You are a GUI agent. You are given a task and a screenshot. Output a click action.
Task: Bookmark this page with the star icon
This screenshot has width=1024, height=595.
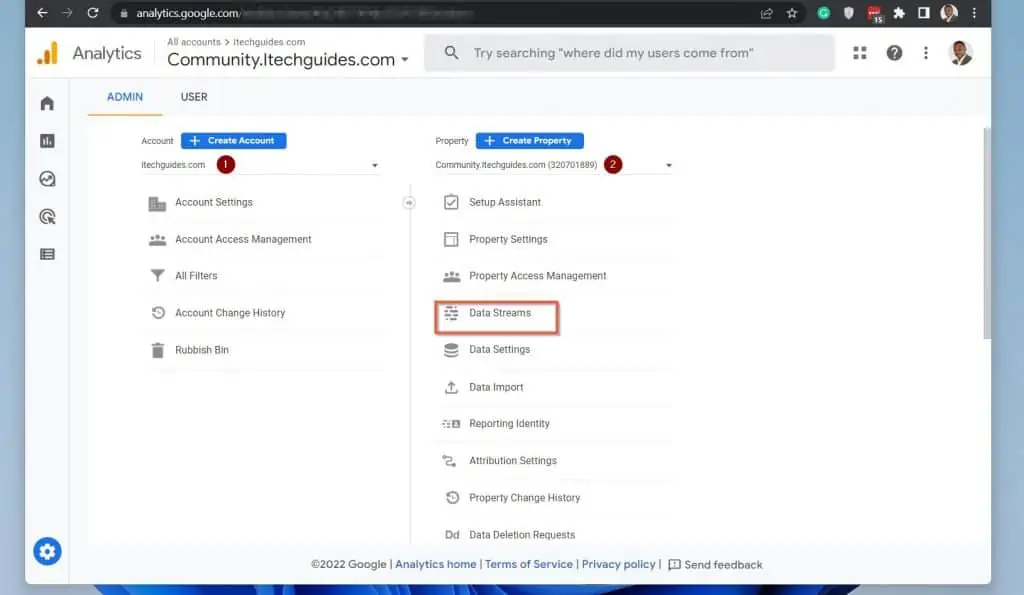792,13
